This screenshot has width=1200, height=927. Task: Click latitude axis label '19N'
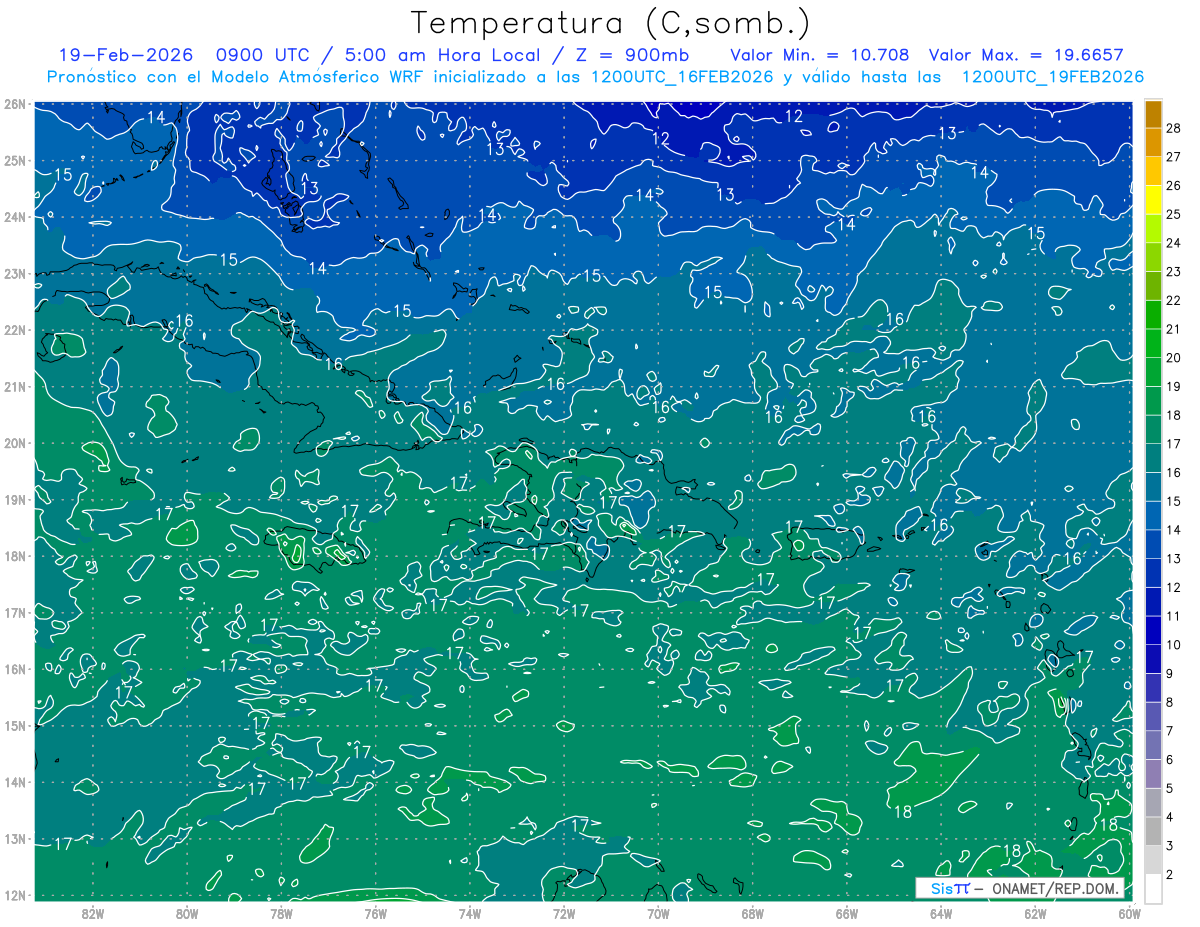pos(14,500)
